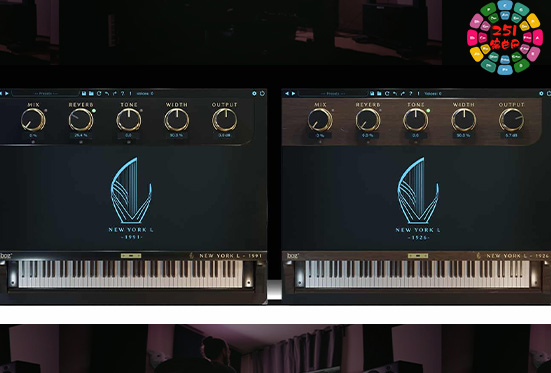Viewport: 551px width, 373px height.
Task: Click blue harp logo in 1991 plugin
Action: tap(131, 190)
